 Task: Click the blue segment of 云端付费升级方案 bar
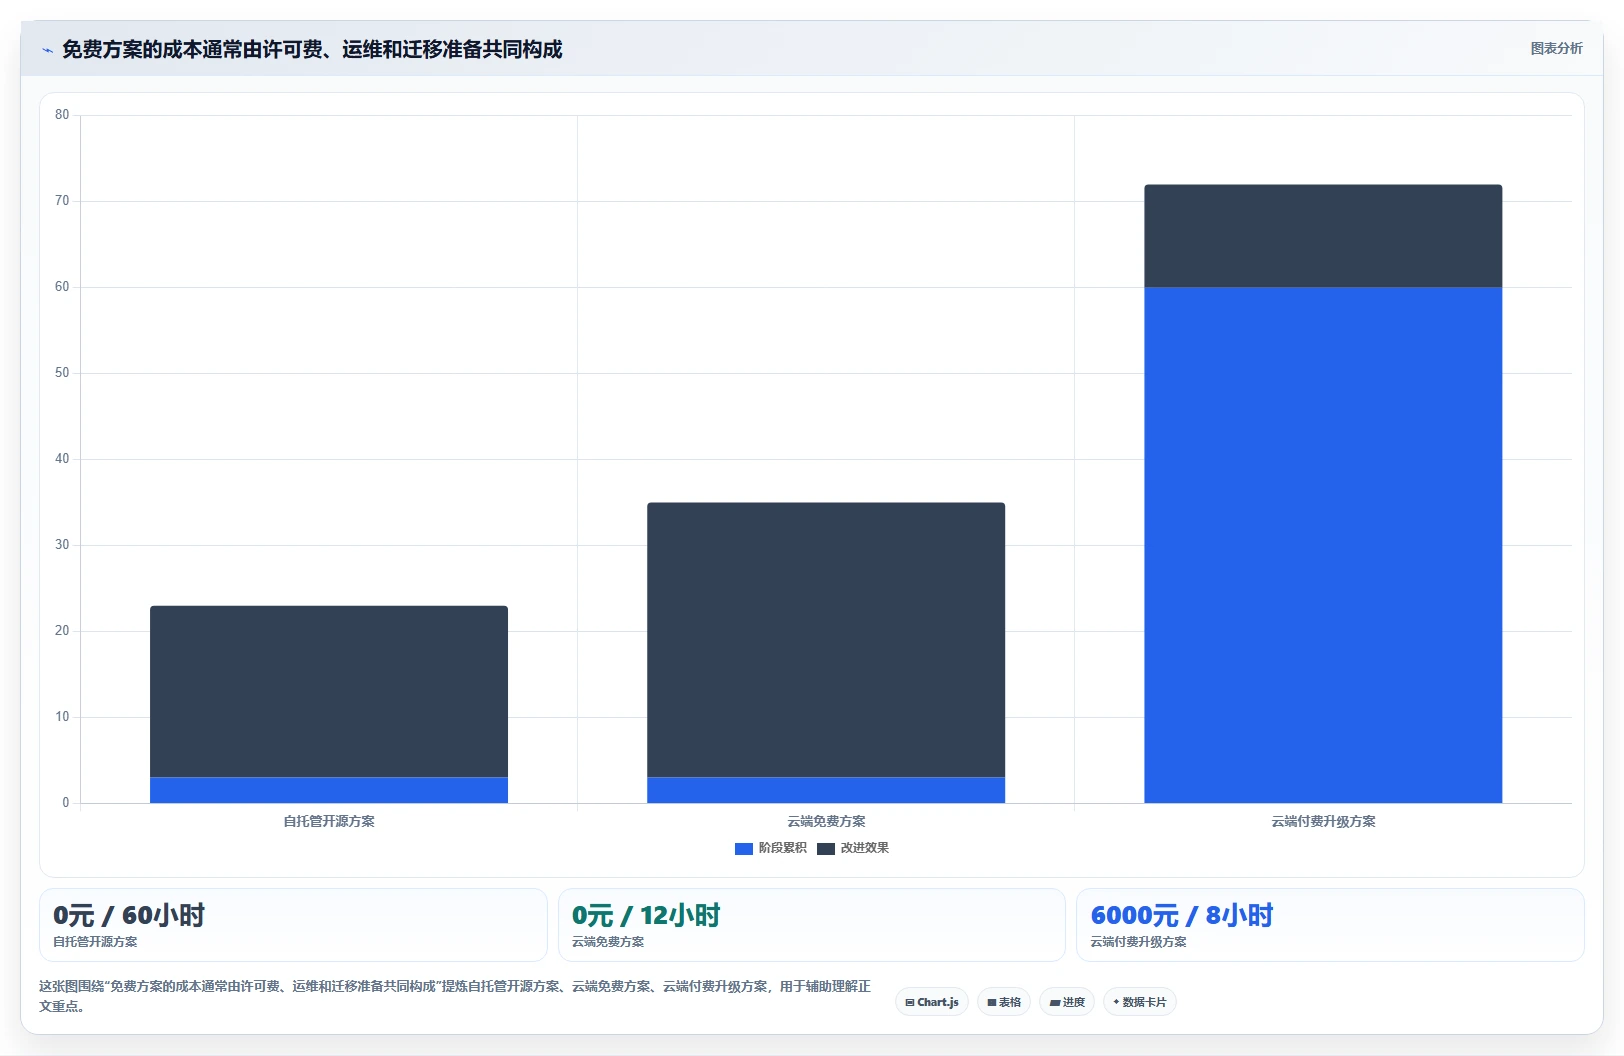[x=1323, y=545]
